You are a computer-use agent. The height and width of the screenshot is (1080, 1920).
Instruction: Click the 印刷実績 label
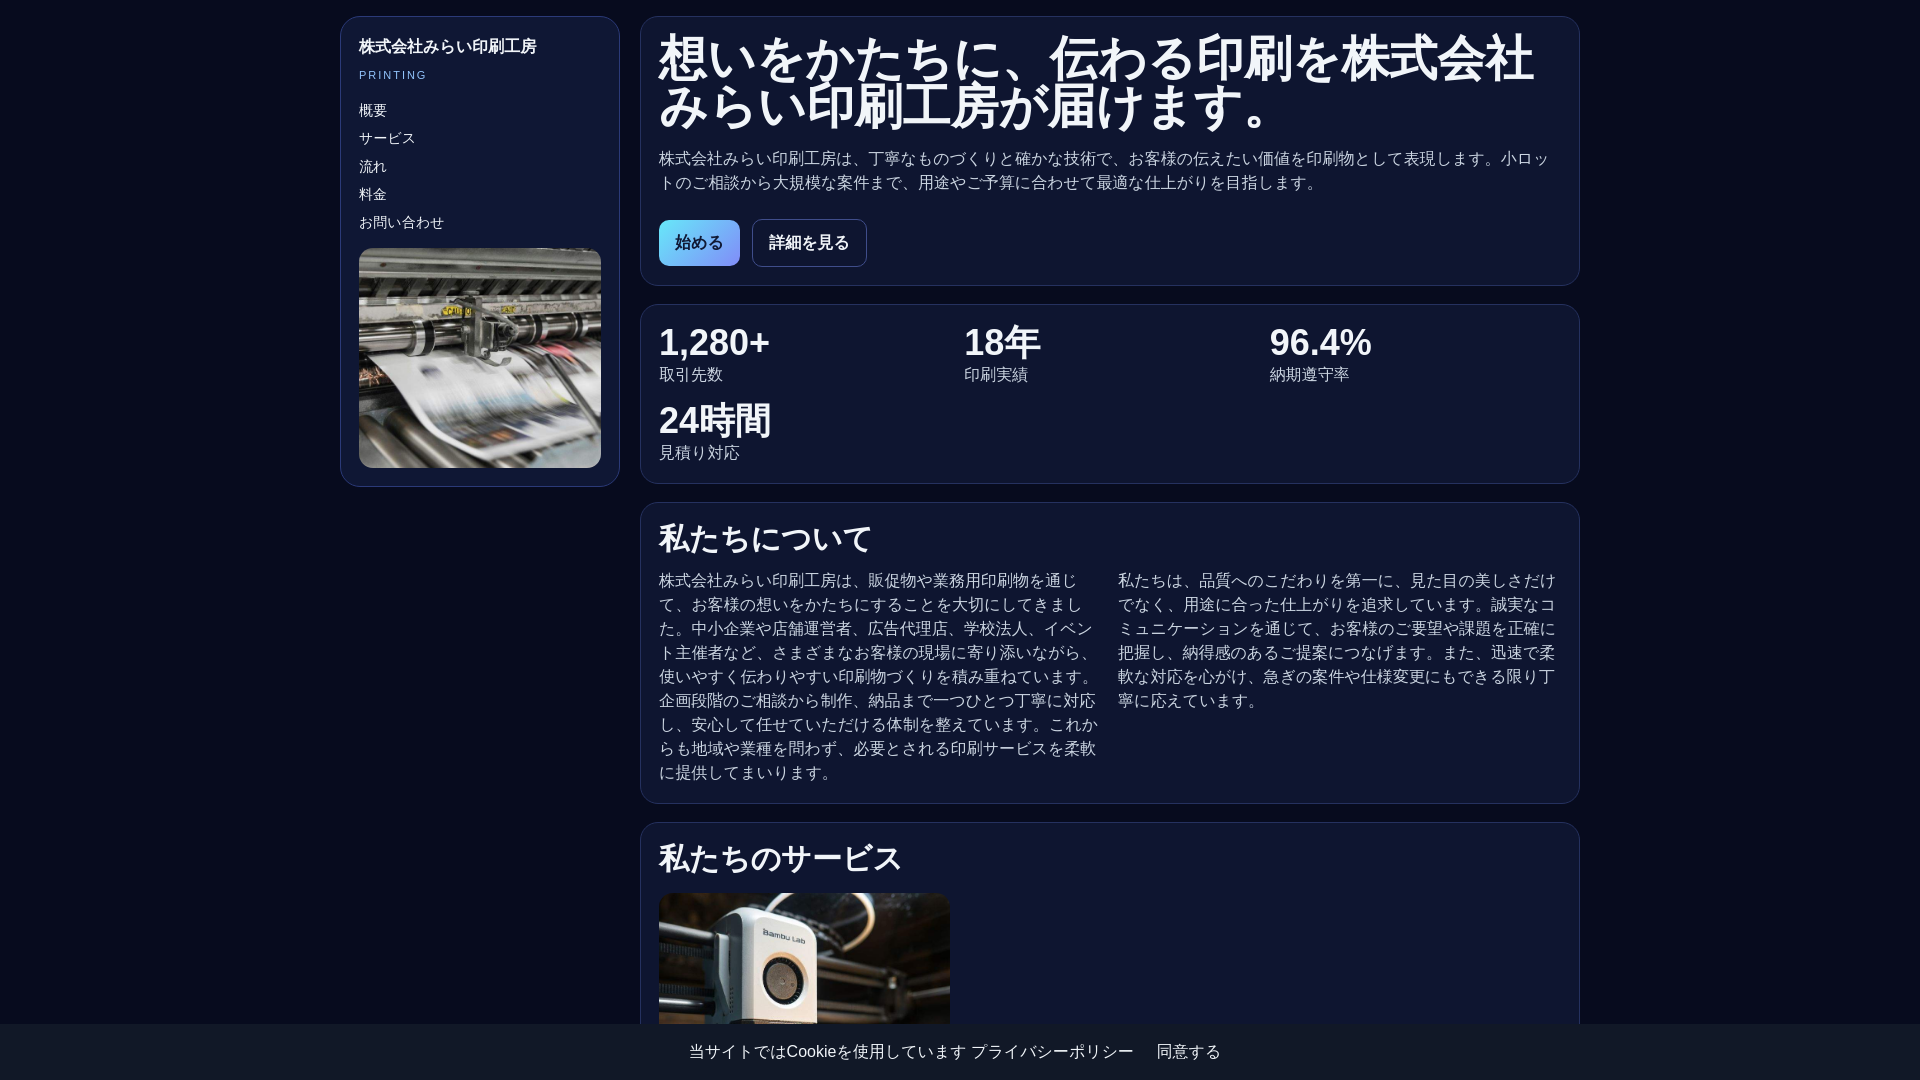(996, 375)
